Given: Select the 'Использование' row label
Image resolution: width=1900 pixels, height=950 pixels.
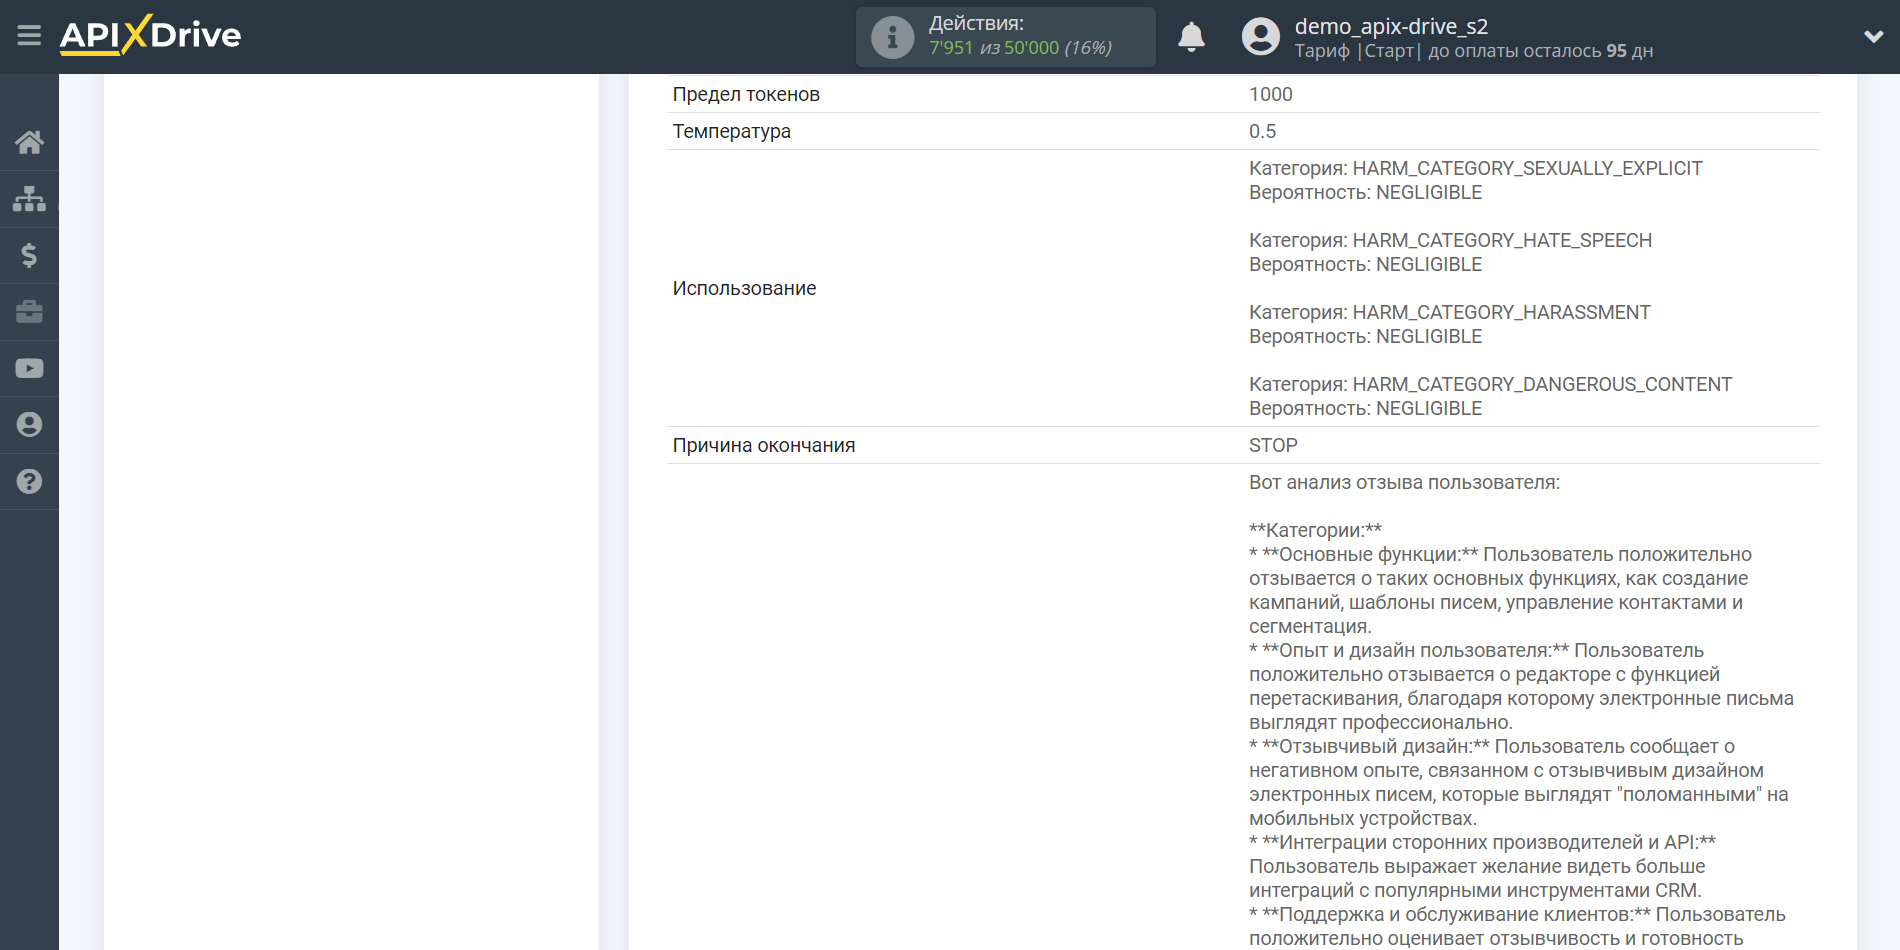Looking at the screenshot, I should (x=744, y=288).
